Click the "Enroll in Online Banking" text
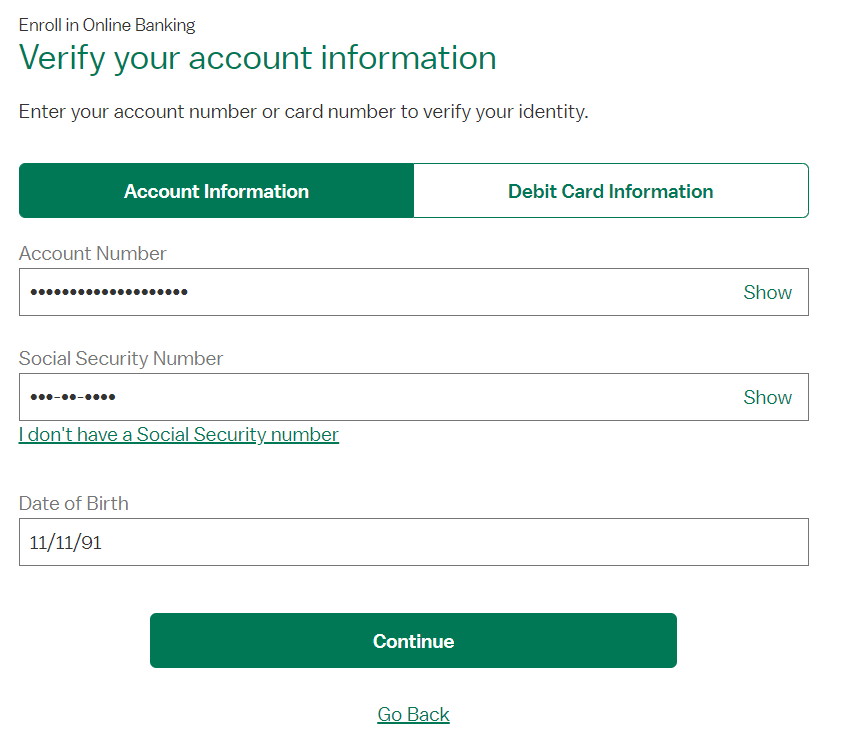Image resolution: width=861 pixels, height=756 pixels. (x=107, y=25)
